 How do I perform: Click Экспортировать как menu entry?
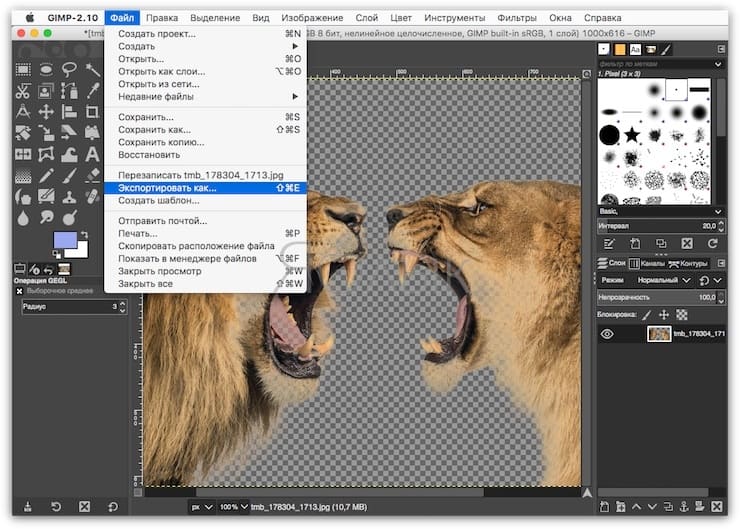pyautogui.click(x=206, y=188)
